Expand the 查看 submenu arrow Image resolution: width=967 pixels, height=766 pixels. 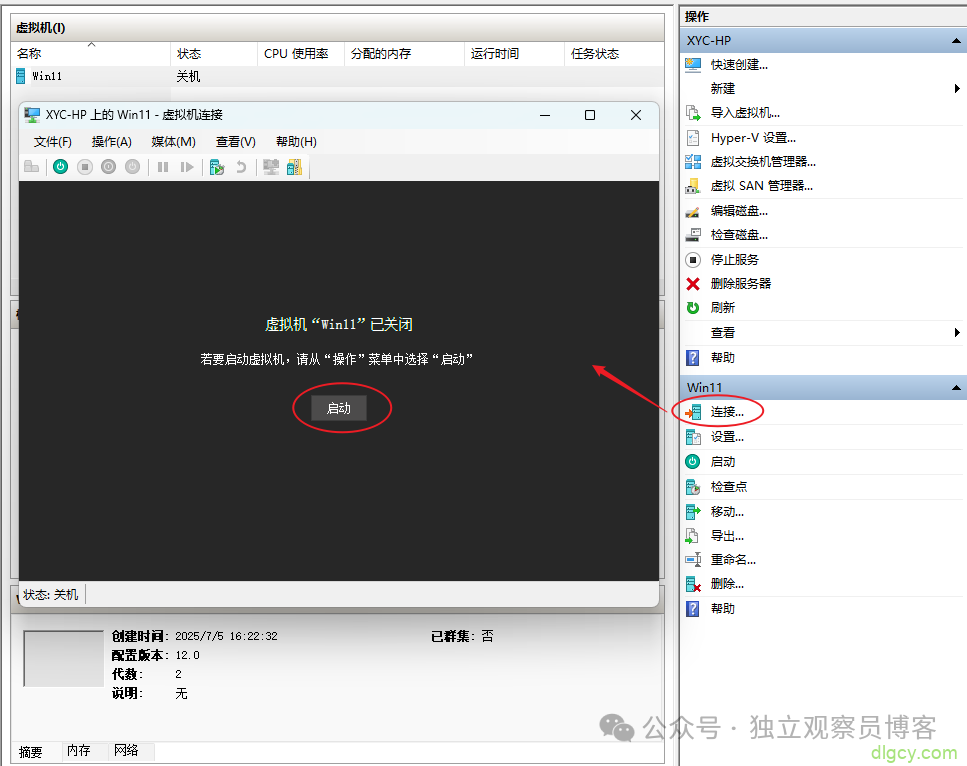(956, 332)
